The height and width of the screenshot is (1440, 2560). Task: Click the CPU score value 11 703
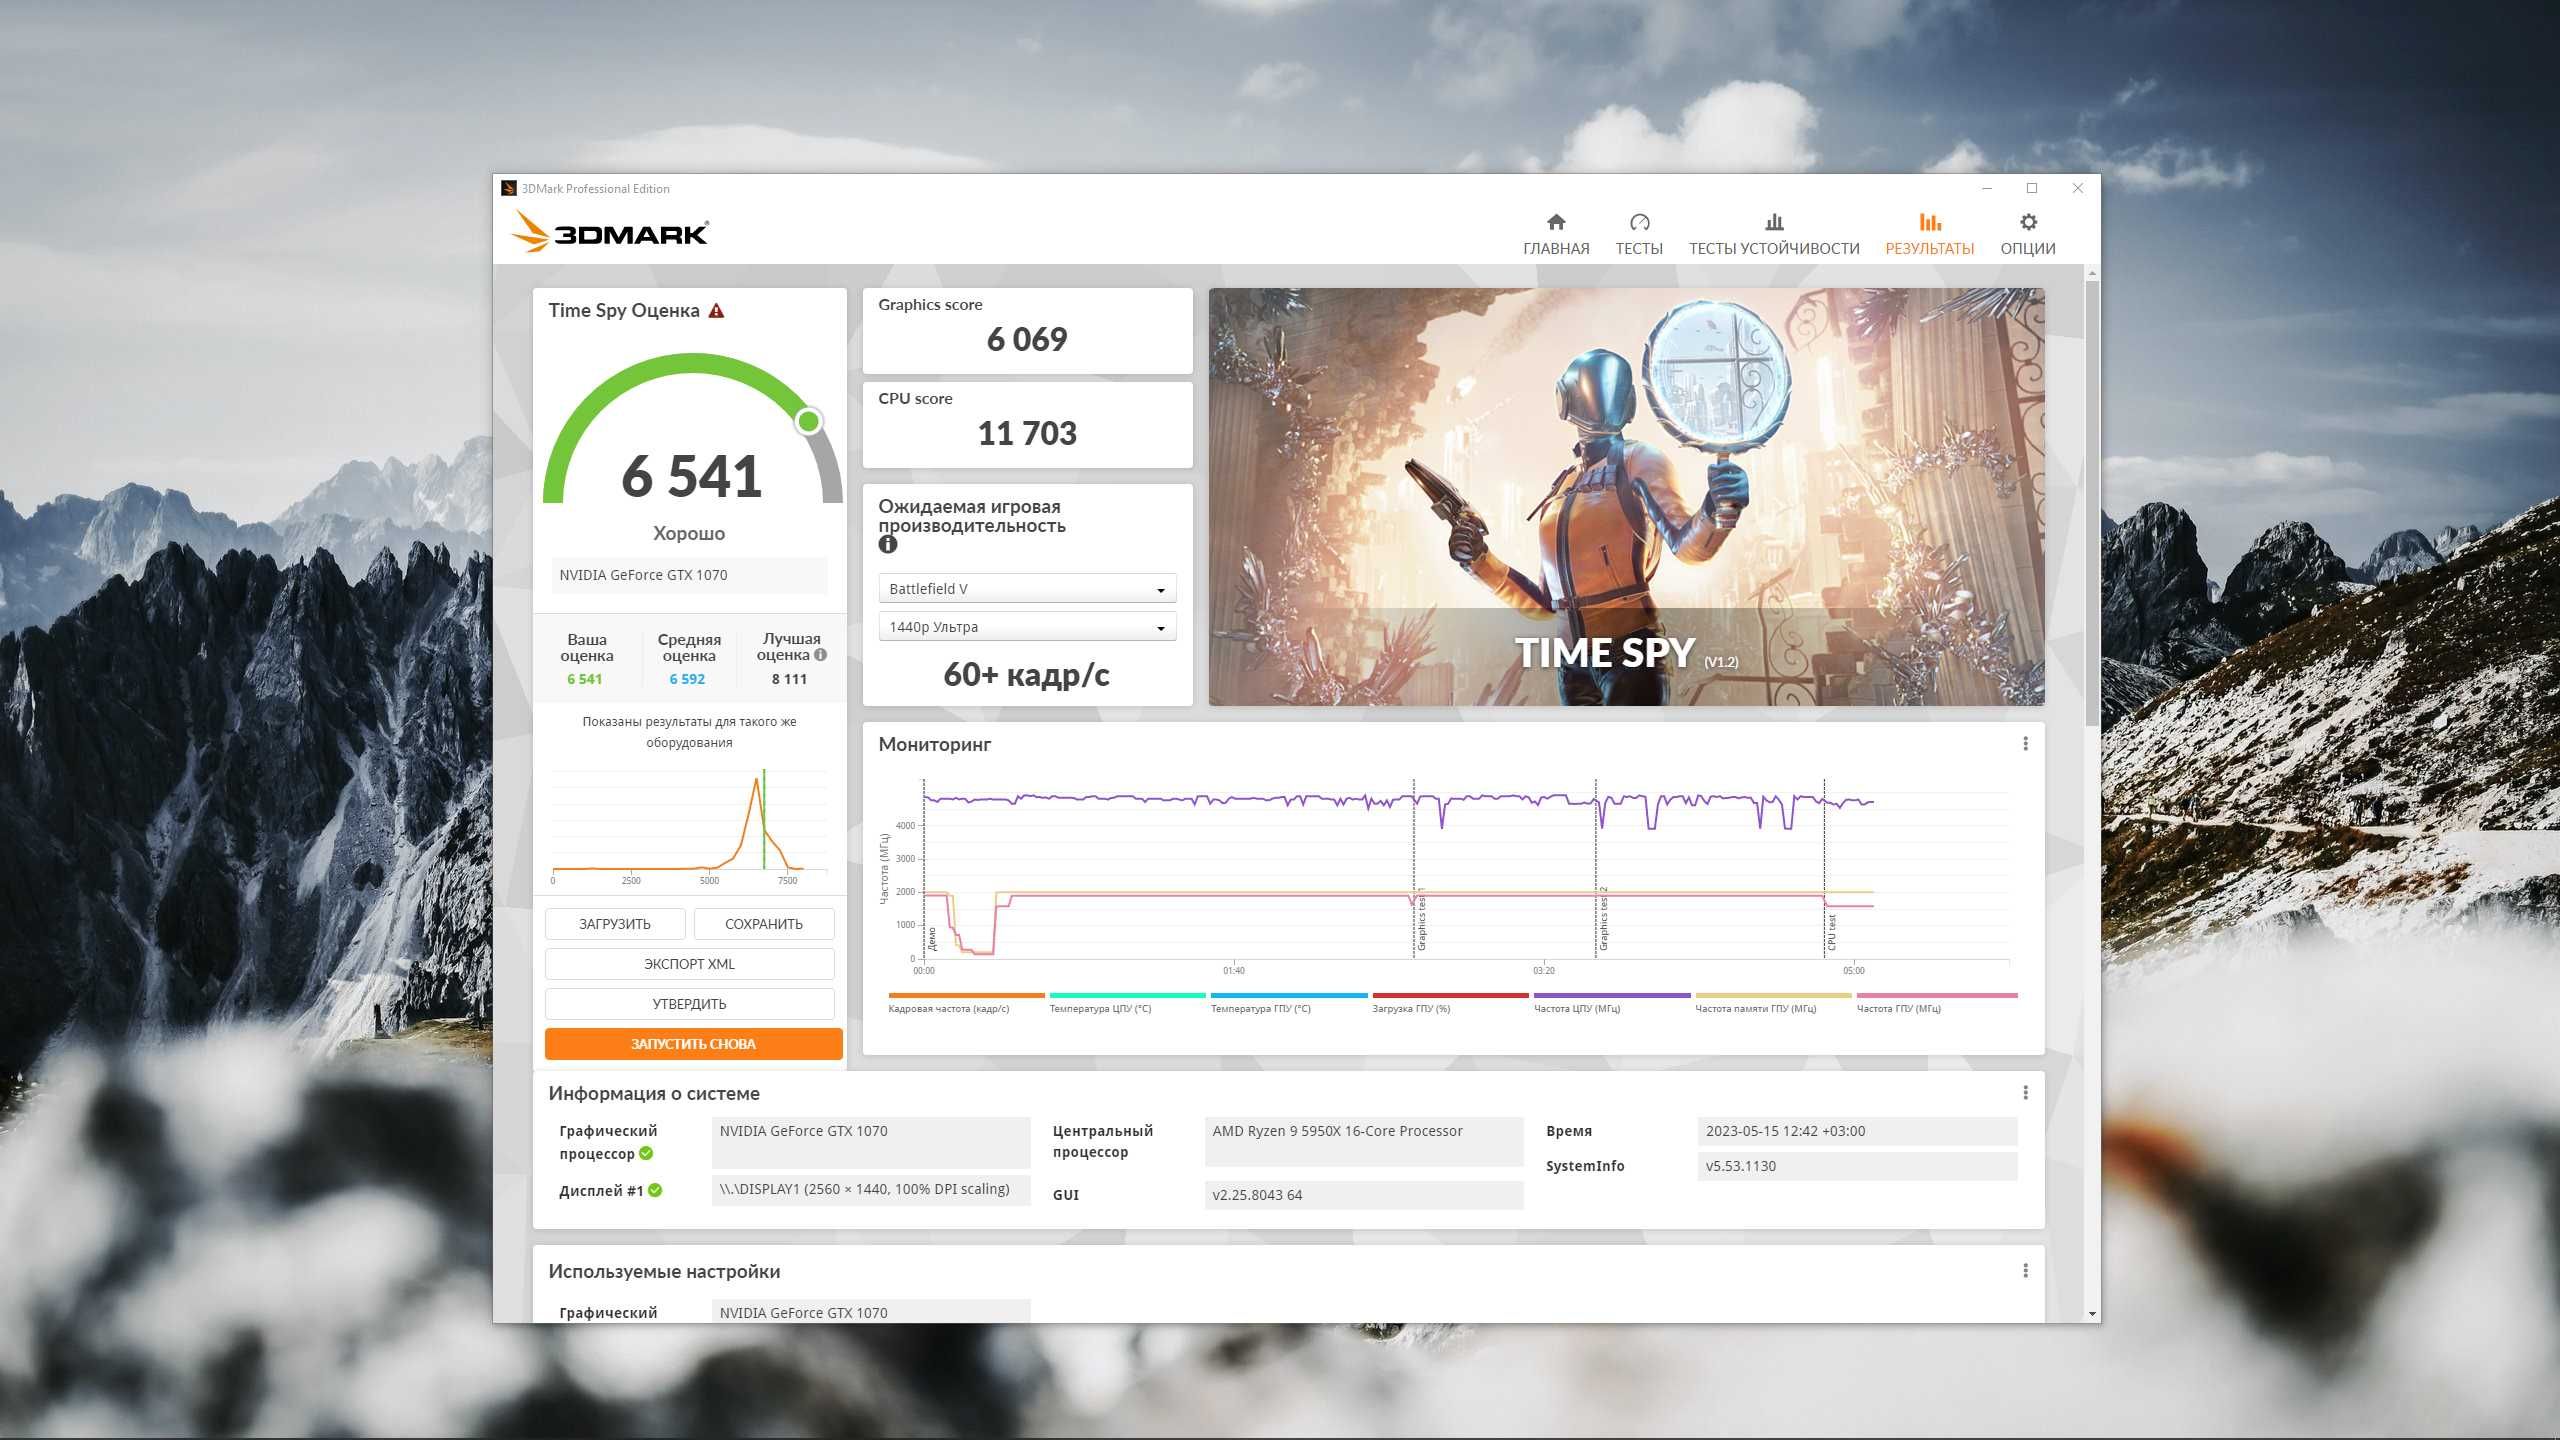(x=1027, y=433)
